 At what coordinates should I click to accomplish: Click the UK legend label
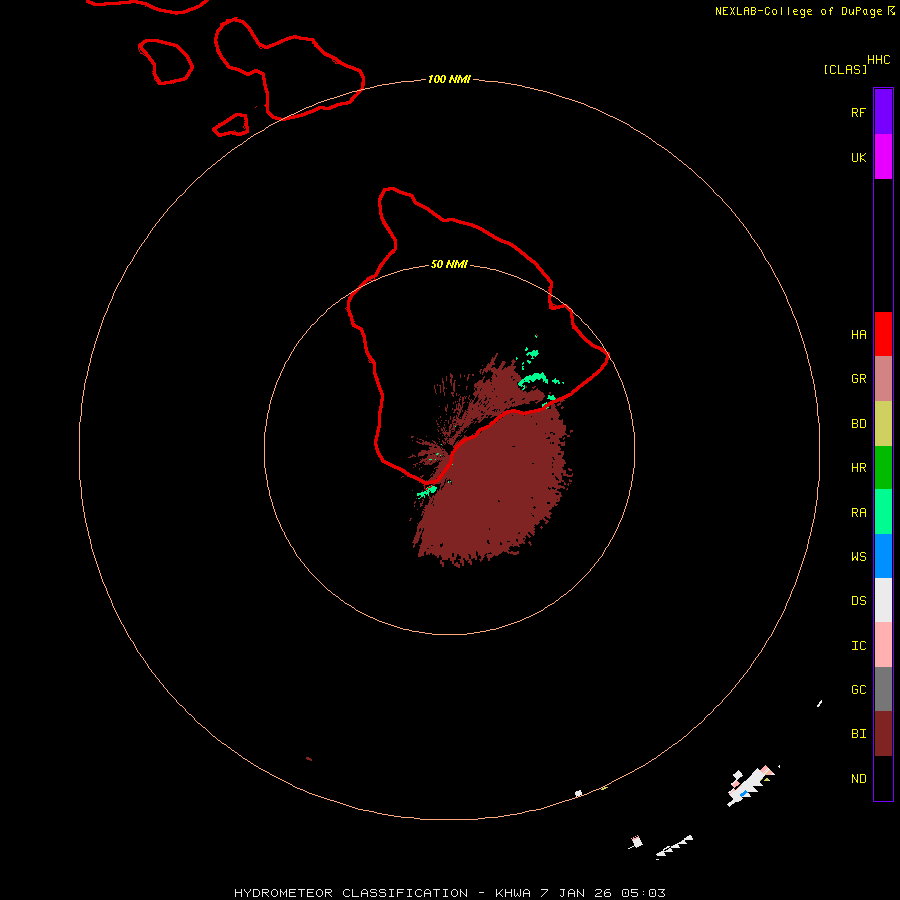(858, 157)
